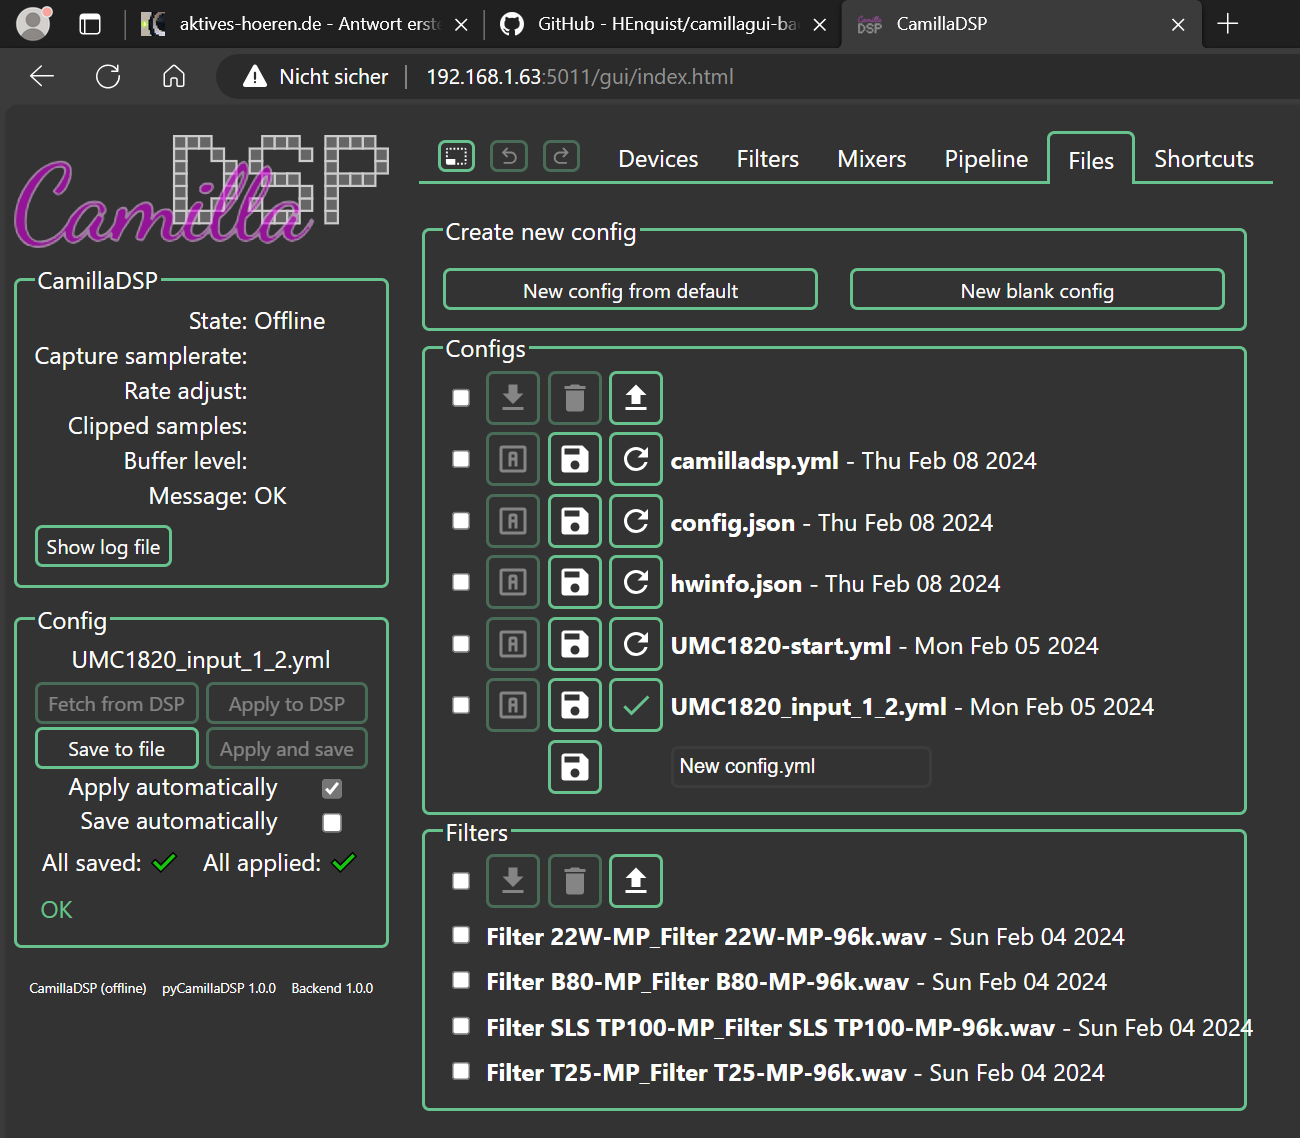1300x1138 pixels.
Task: Check the Filter B80-MP checkbox
Action: click(x=461, y=980)
